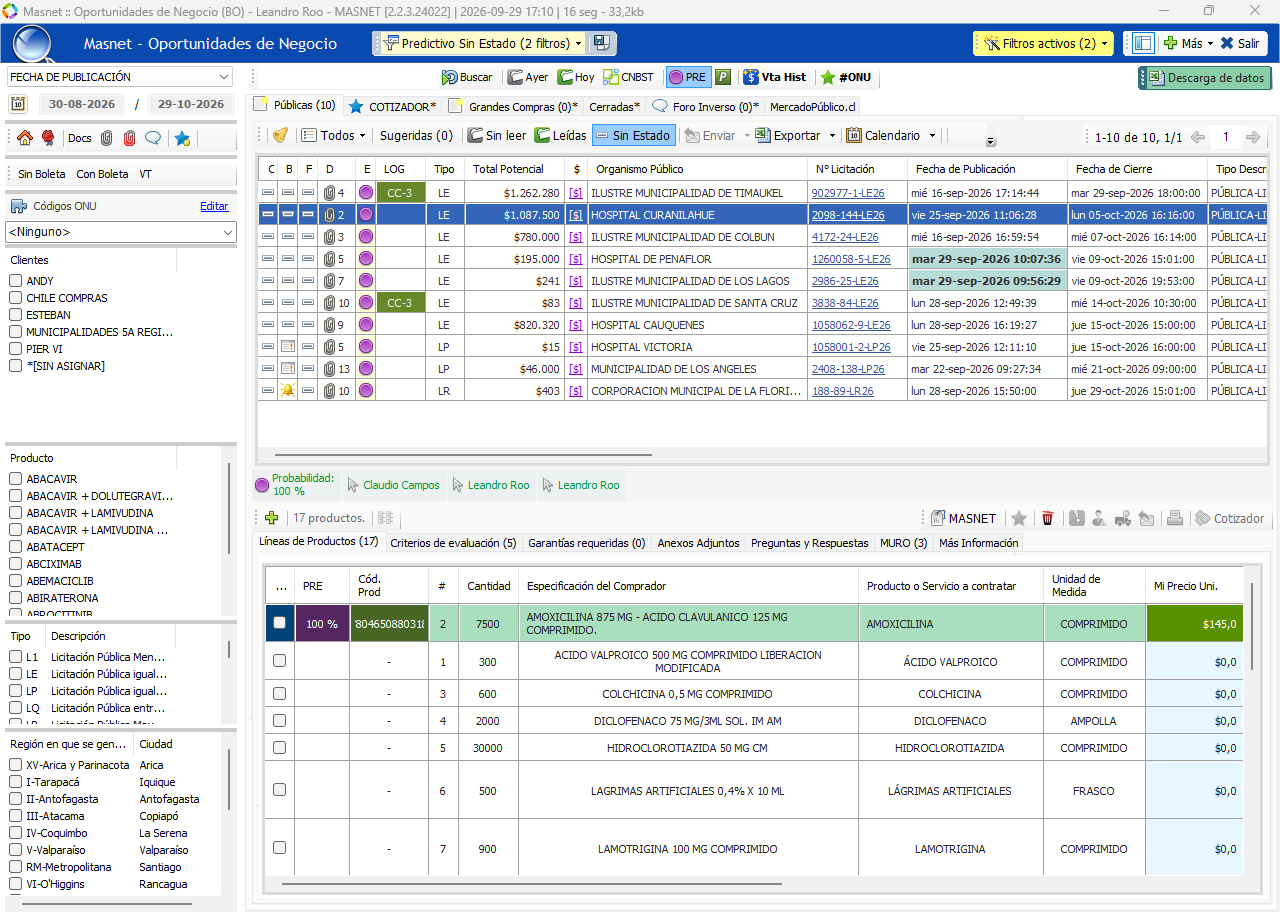Click the [$] icon in Hospital Cauquenes row
Viewport: 1280px width, 912px height.
576,325
